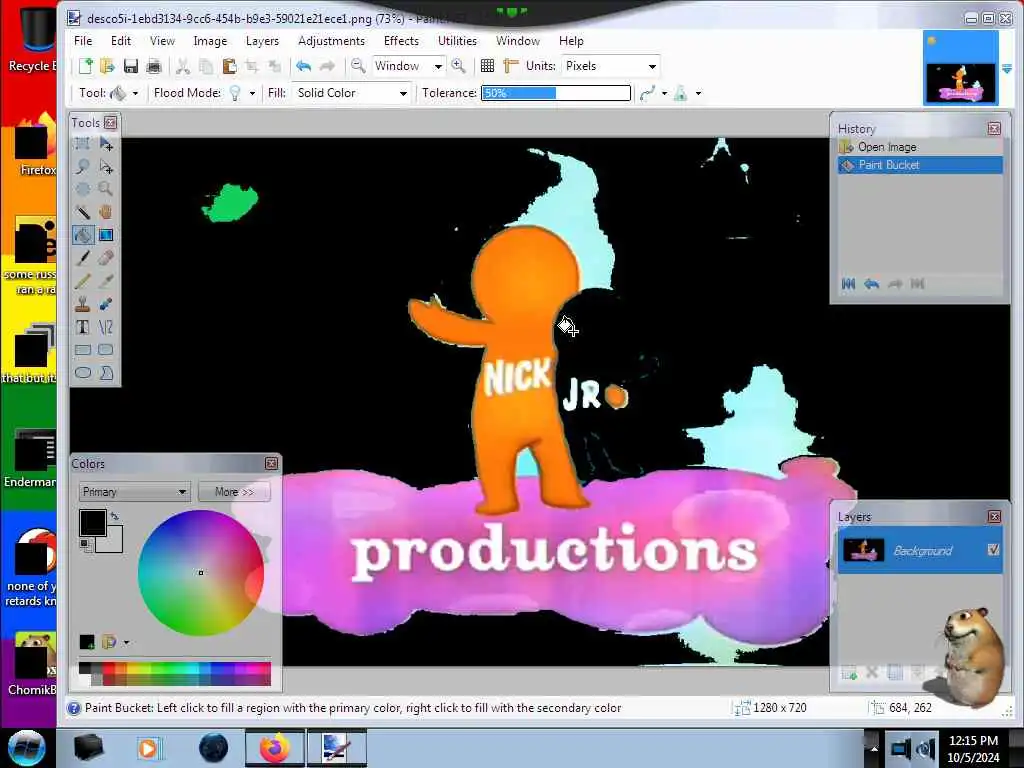Select the Recolor tool
Viewport: 1024px width, 768px height.
point(106,304)
